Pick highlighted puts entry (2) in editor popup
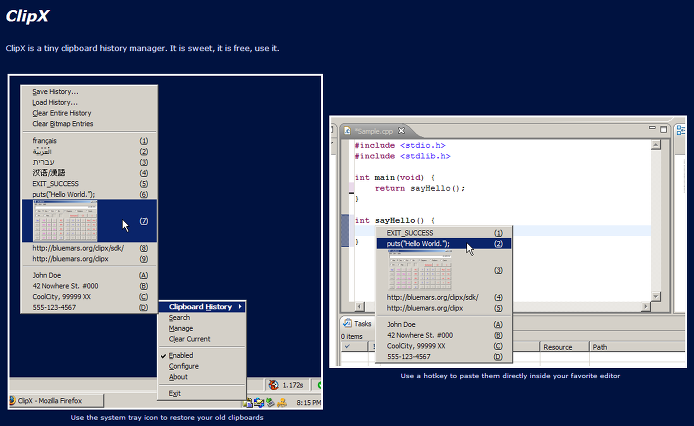 444,244
